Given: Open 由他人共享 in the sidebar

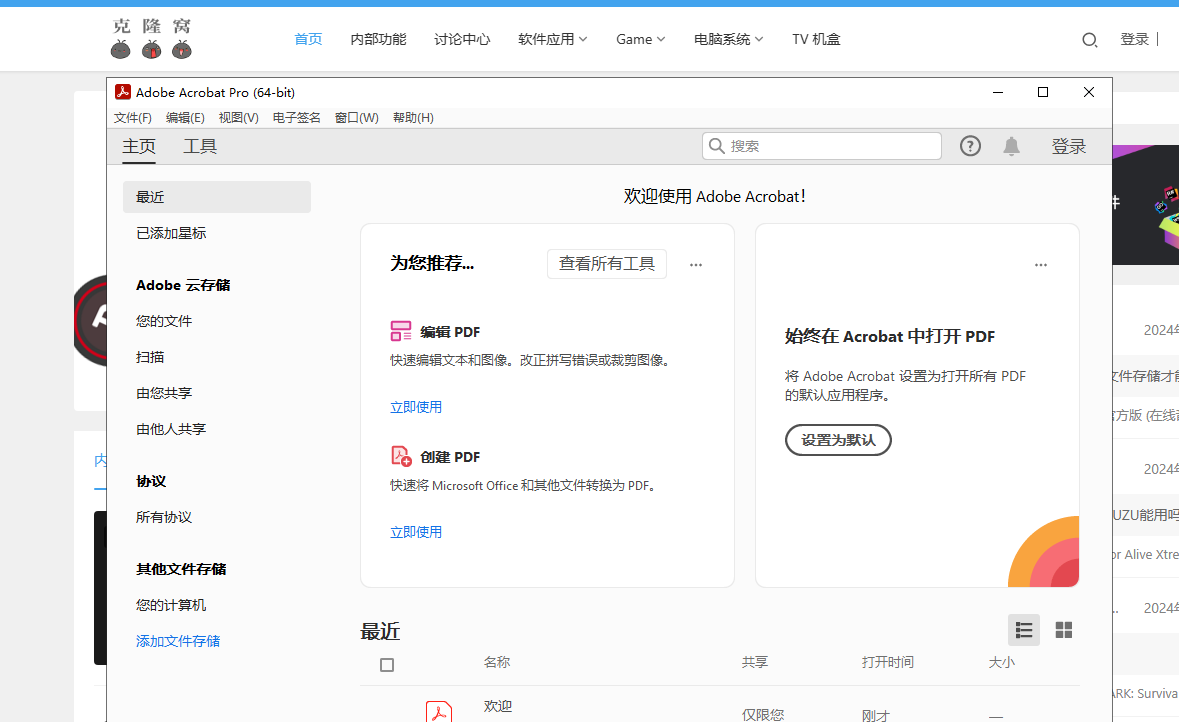Looking at the screenshot, I should [x=171, y=429].
